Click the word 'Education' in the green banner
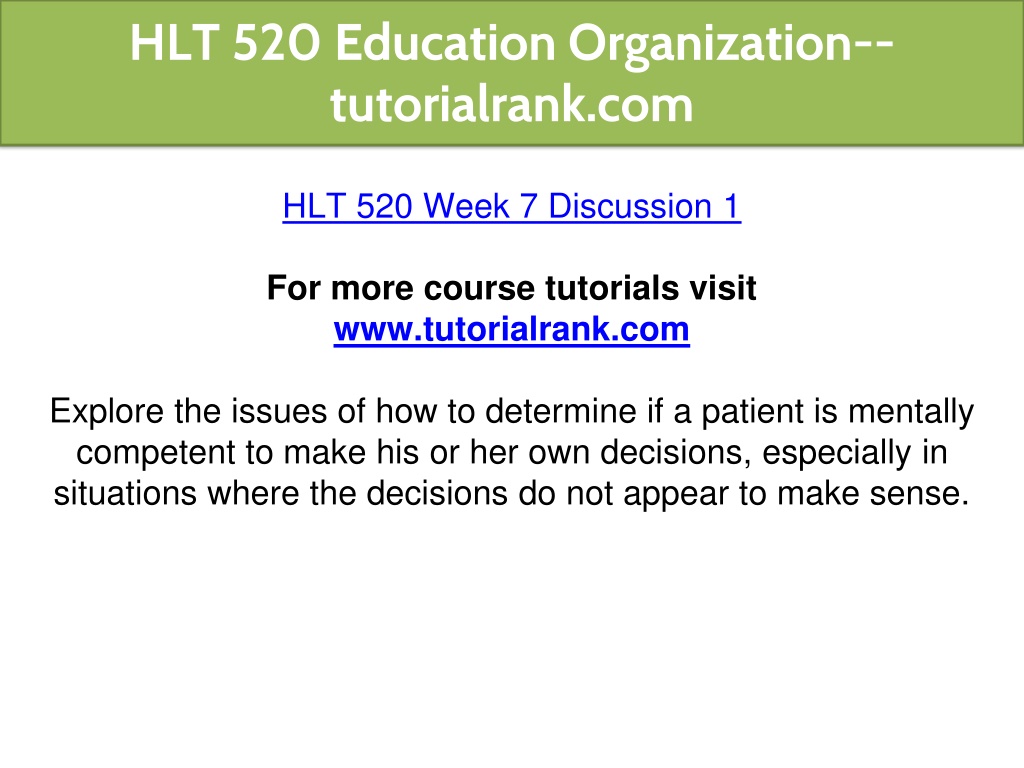This screenshot has width=1024, height=768. pyautogui.click(x=444, y=43)
